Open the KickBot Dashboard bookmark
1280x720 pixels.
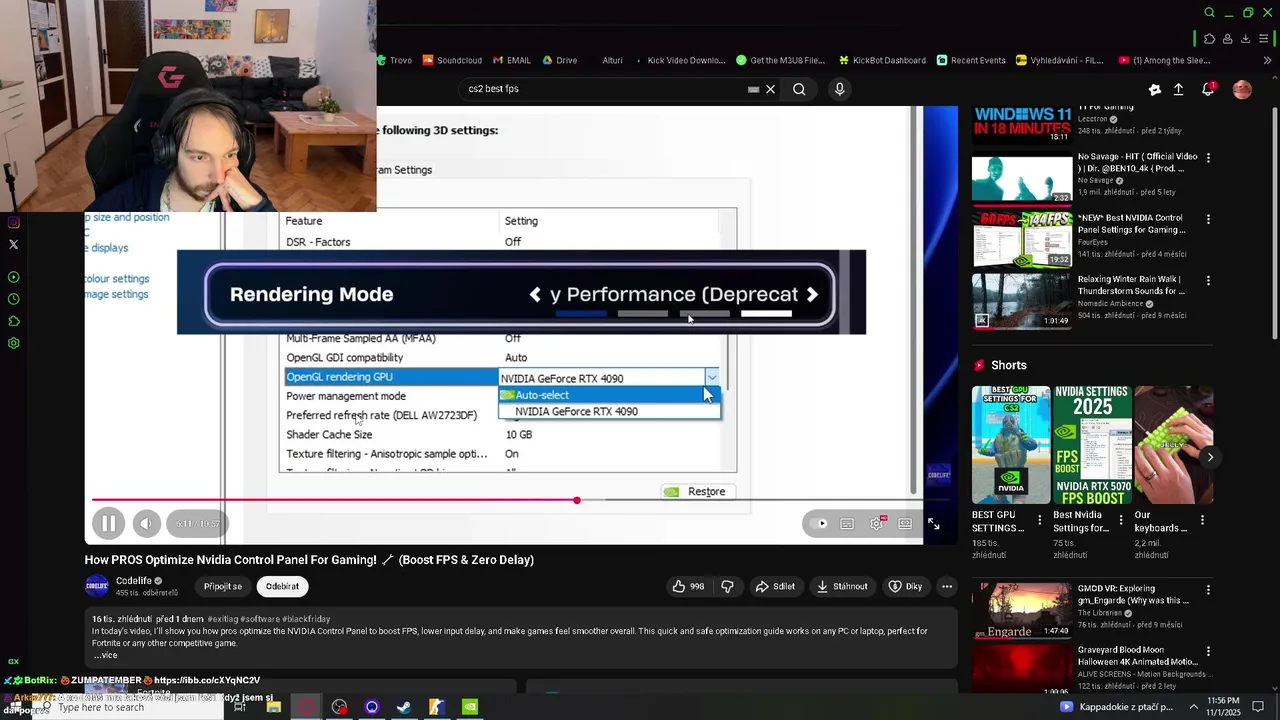(x=882, y=60)
